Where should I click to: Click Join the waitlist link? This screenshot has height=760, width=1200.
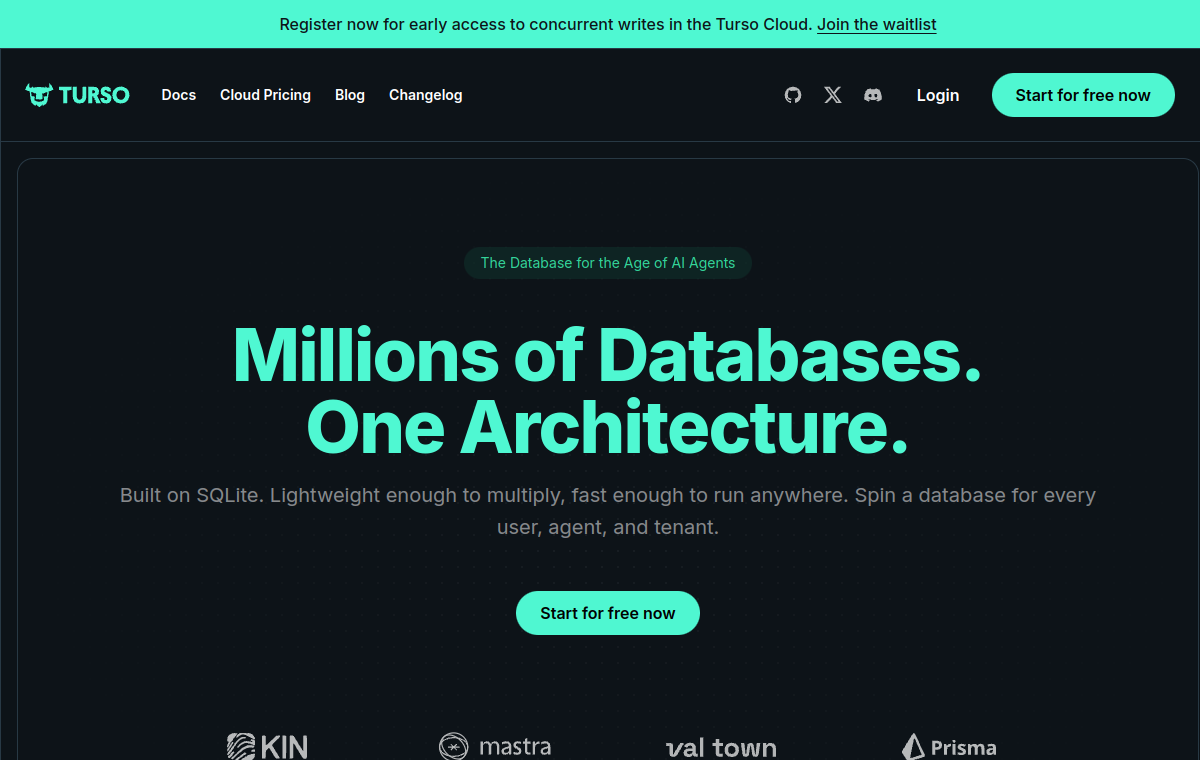pos(877,24)
